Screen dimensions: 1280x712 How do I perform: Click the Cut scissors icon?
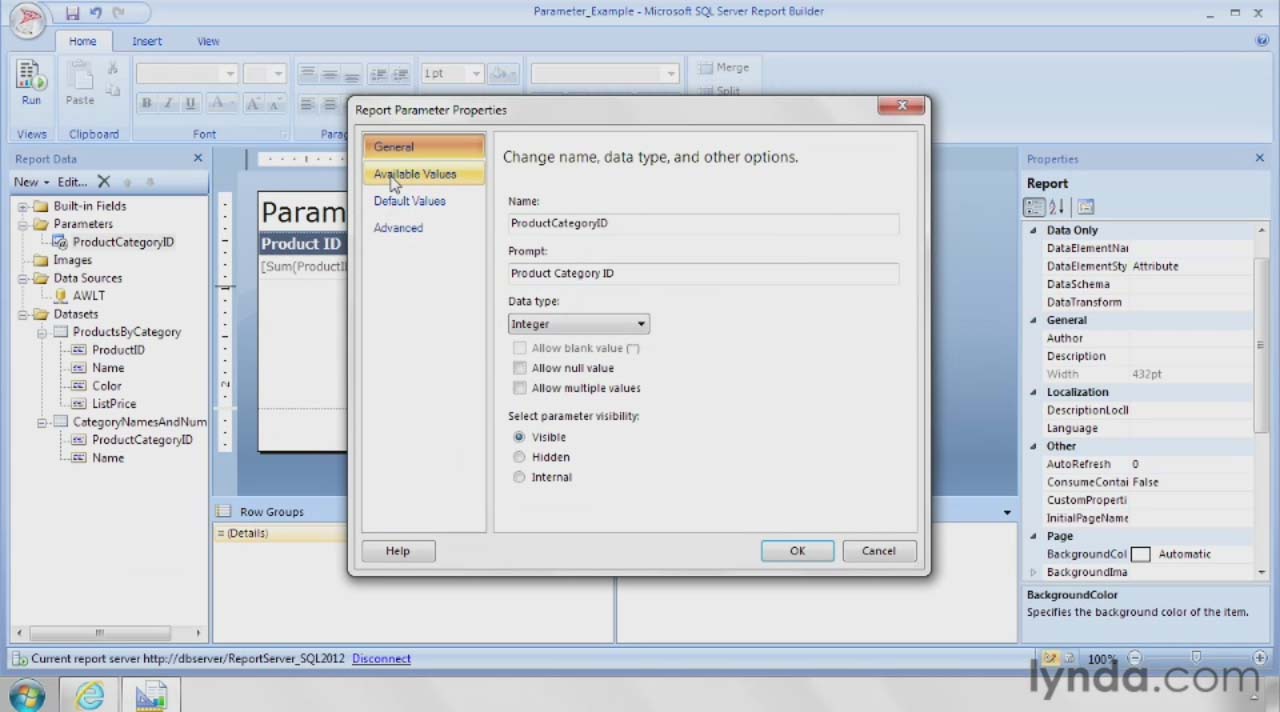(113, 68)
